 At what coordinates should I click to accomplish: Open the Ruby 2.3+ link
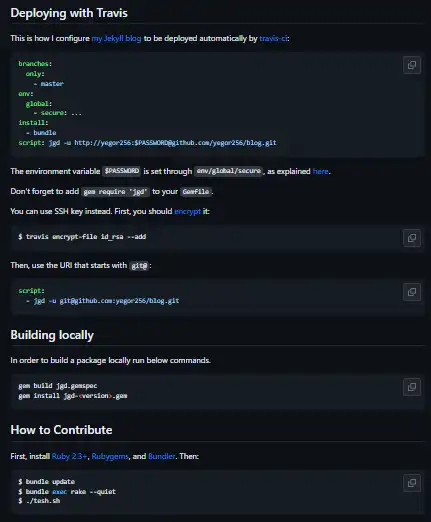pos(69,456)
